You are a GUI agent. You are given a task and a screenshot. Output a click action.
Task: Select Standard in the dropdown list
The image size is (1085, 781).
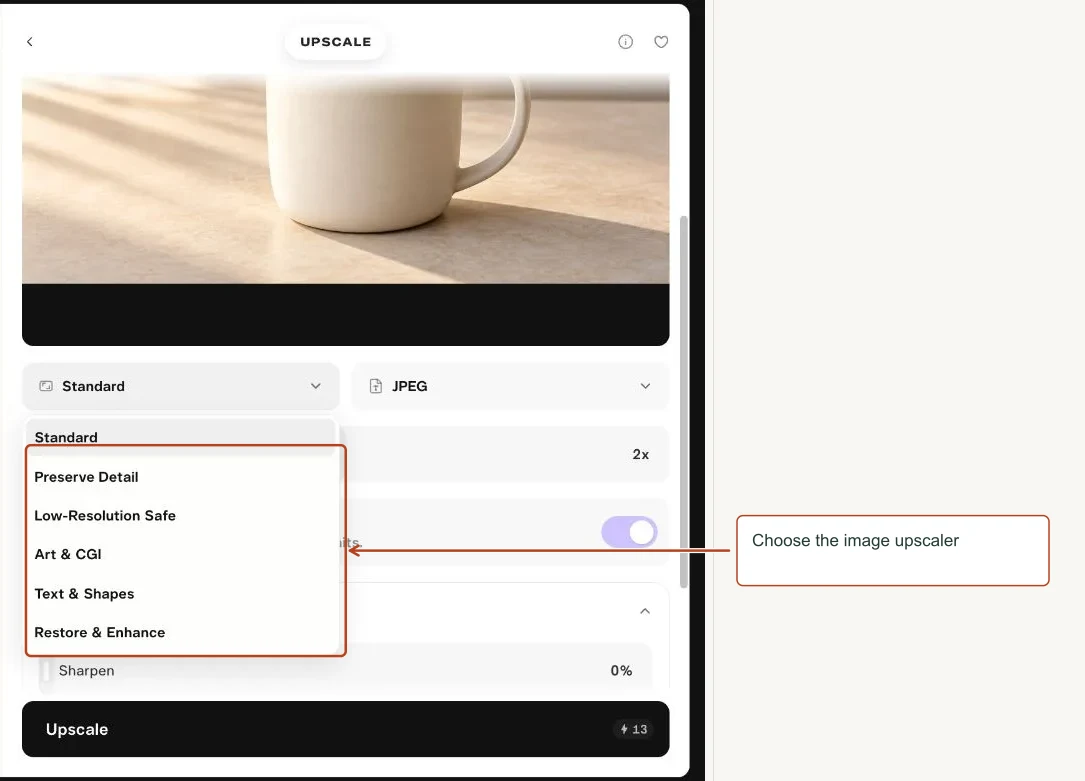tap(181, 437)
